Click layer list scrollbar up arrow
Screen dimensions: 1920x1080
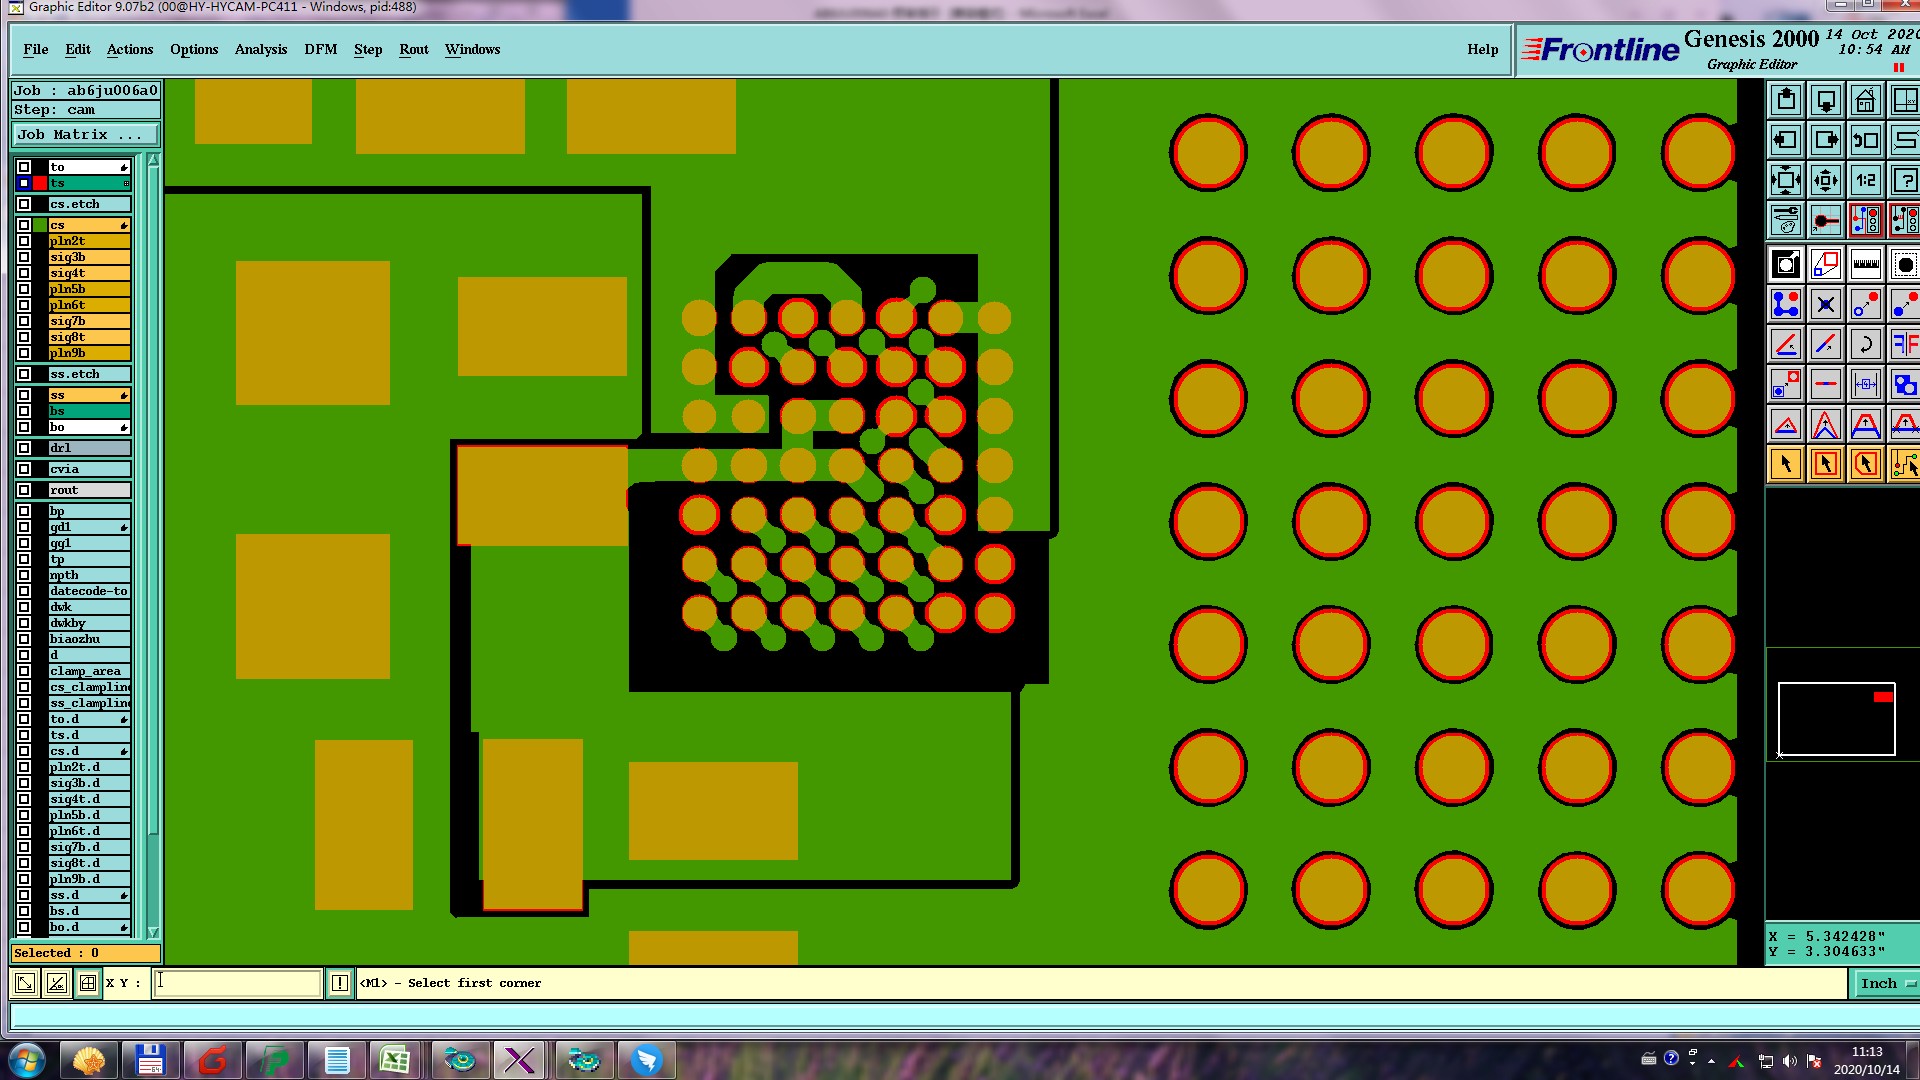[153, 160]
